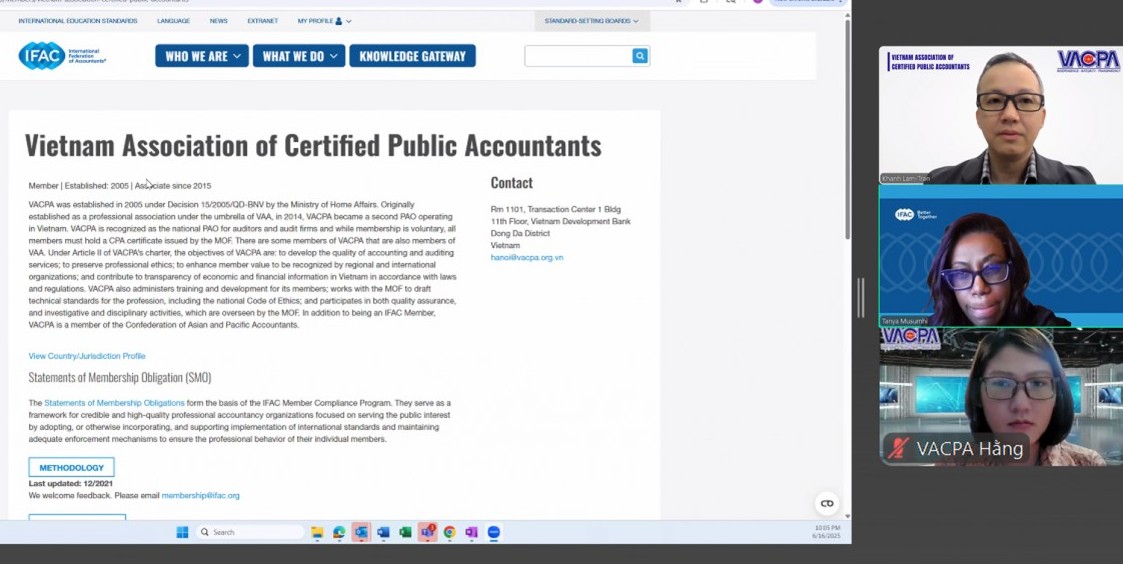The height and width of the screenshot is (564, 1123).
Task: Open Google Chrome from the taskbar
Action: [450, 532]
